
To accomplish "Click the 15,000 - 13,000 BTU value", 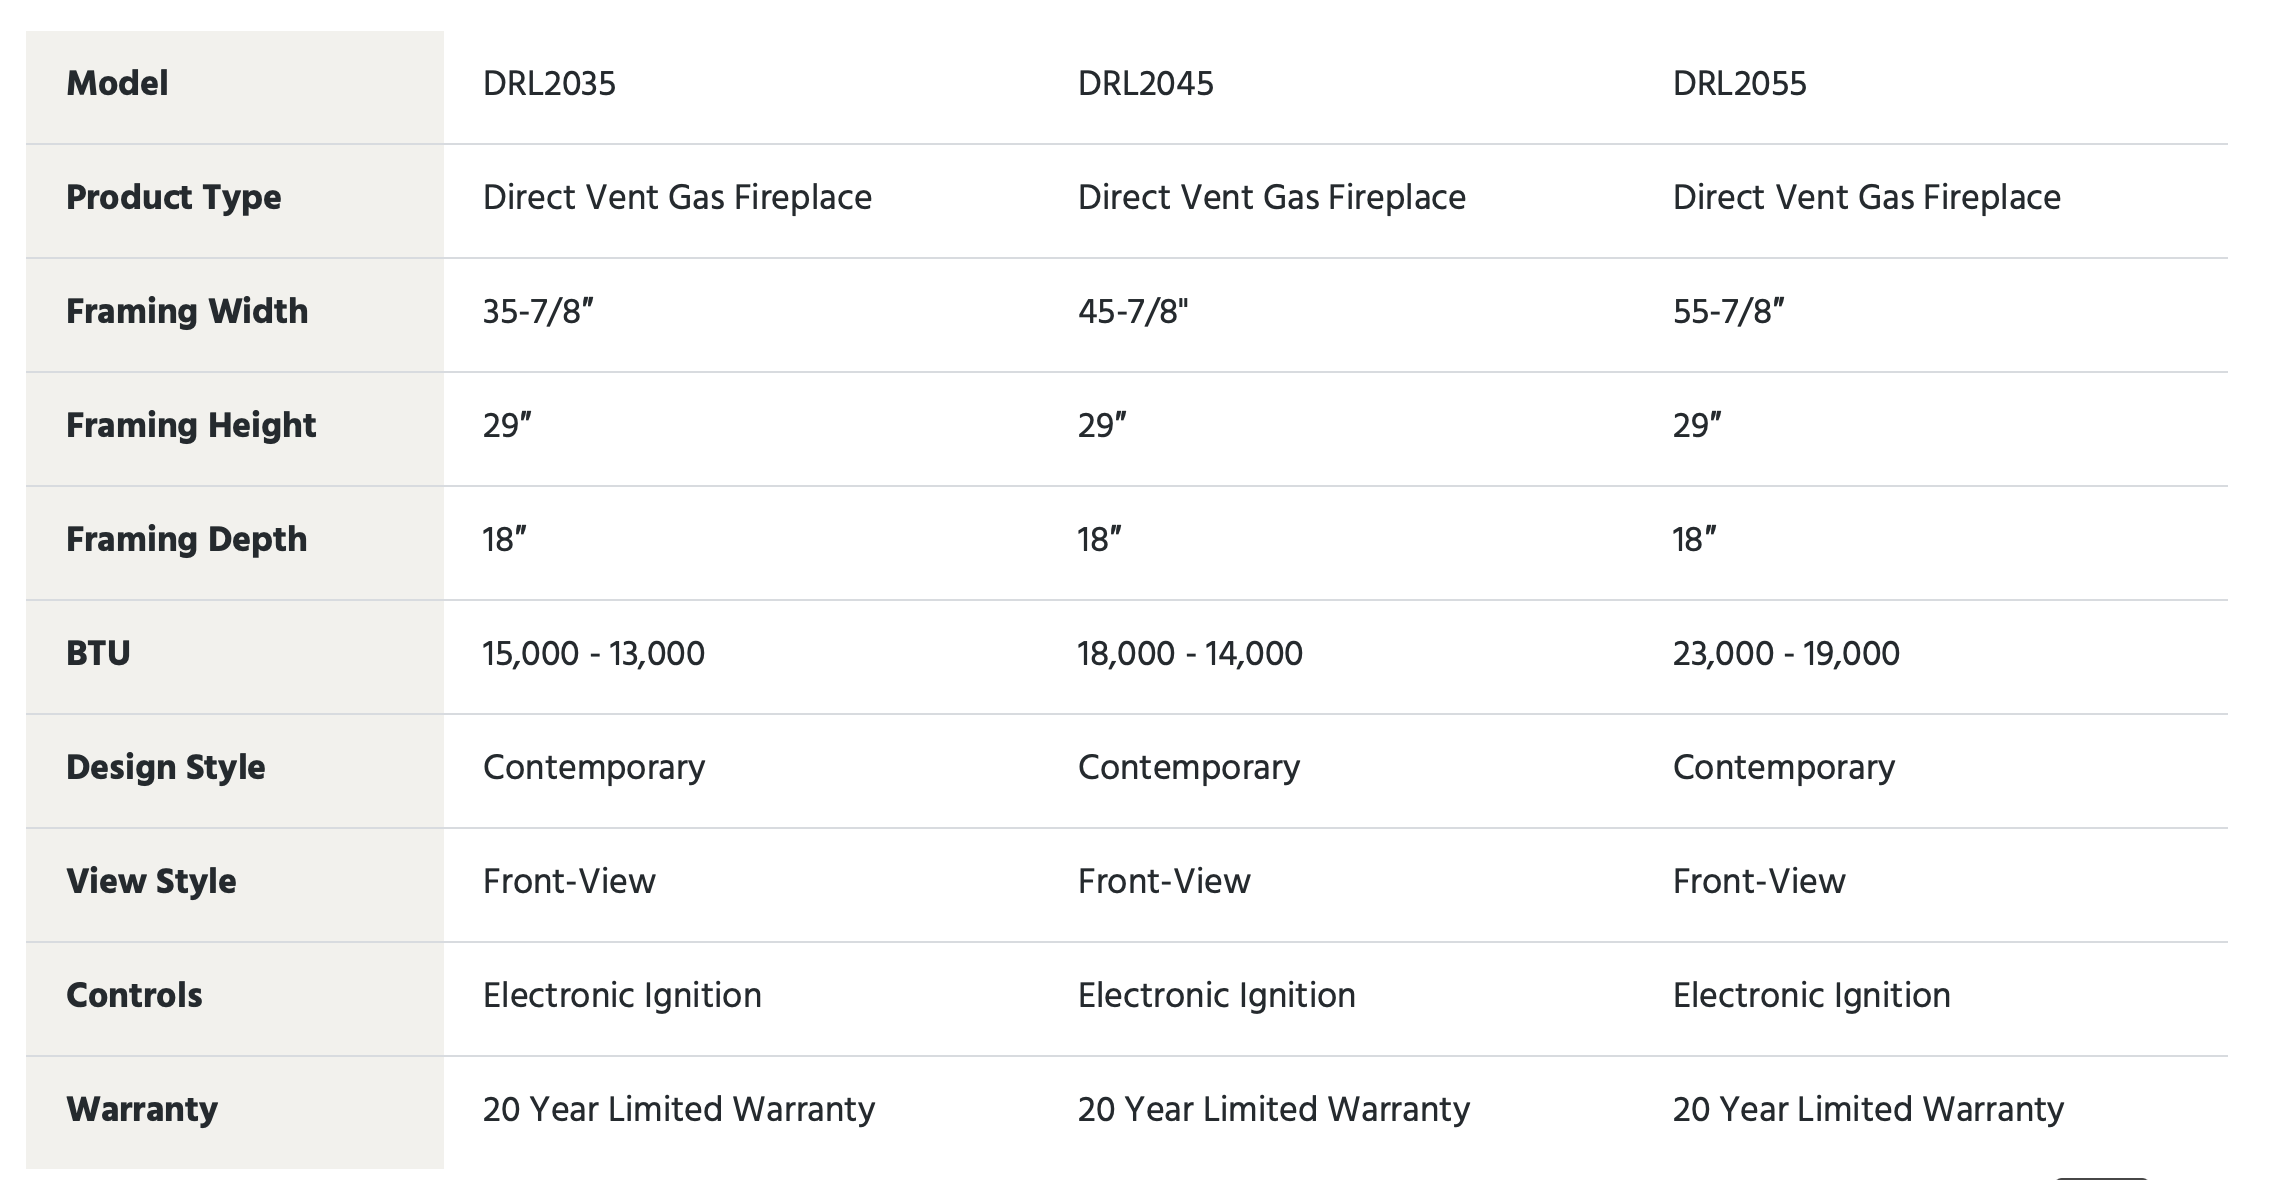I will click(x=593, y=653).
